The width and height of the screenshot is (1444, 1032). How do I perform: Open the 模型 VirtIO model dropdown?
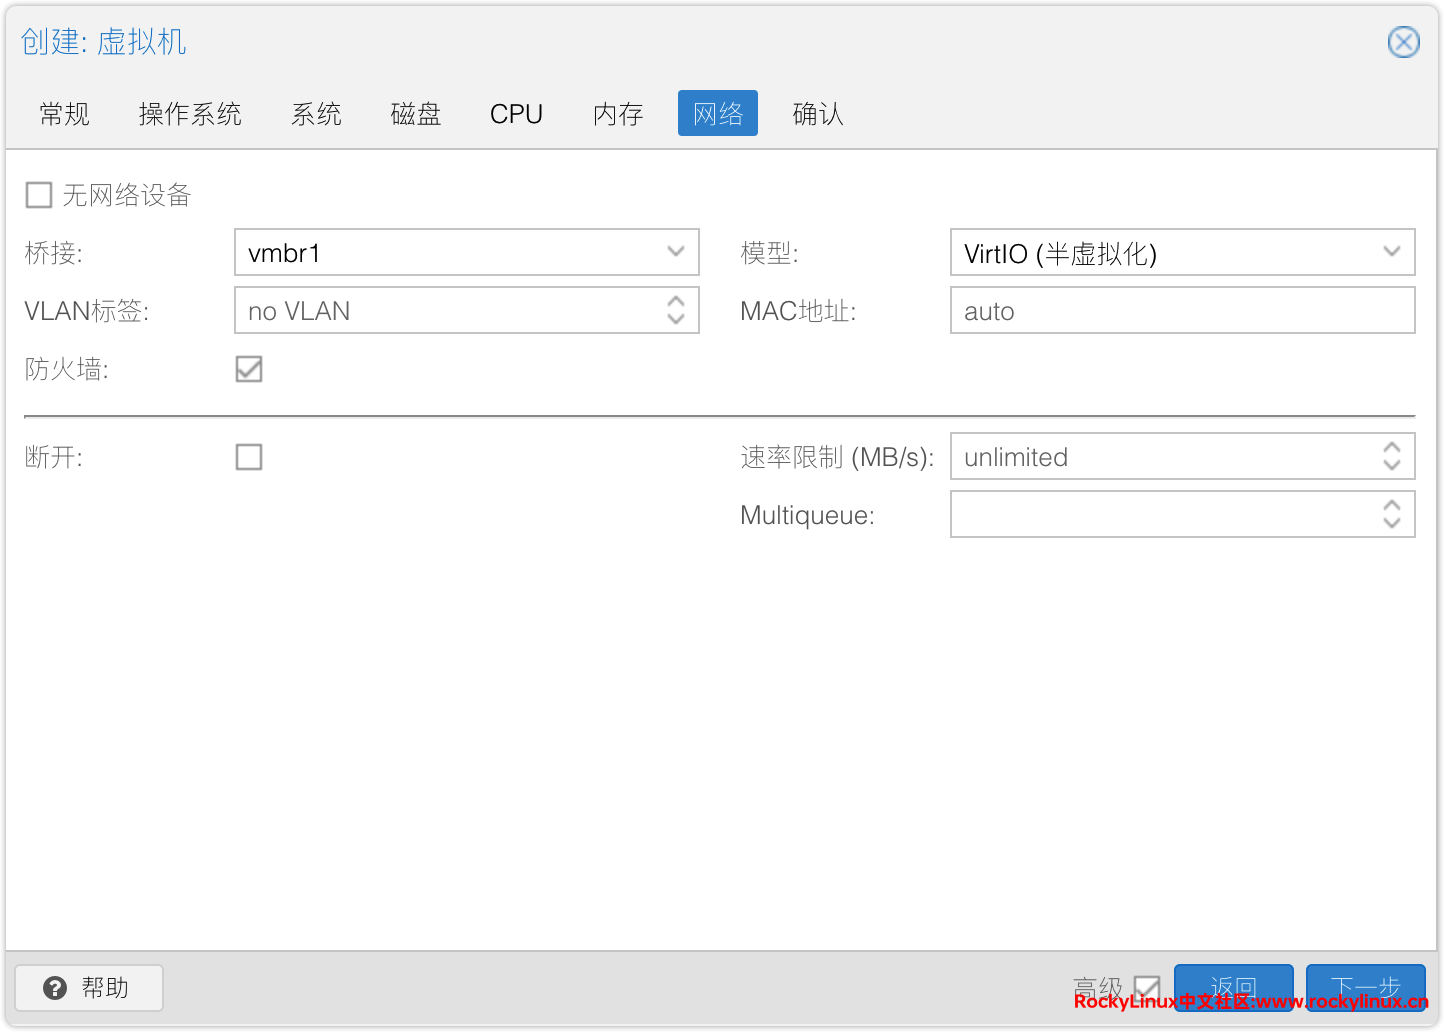coord(1391,252)
